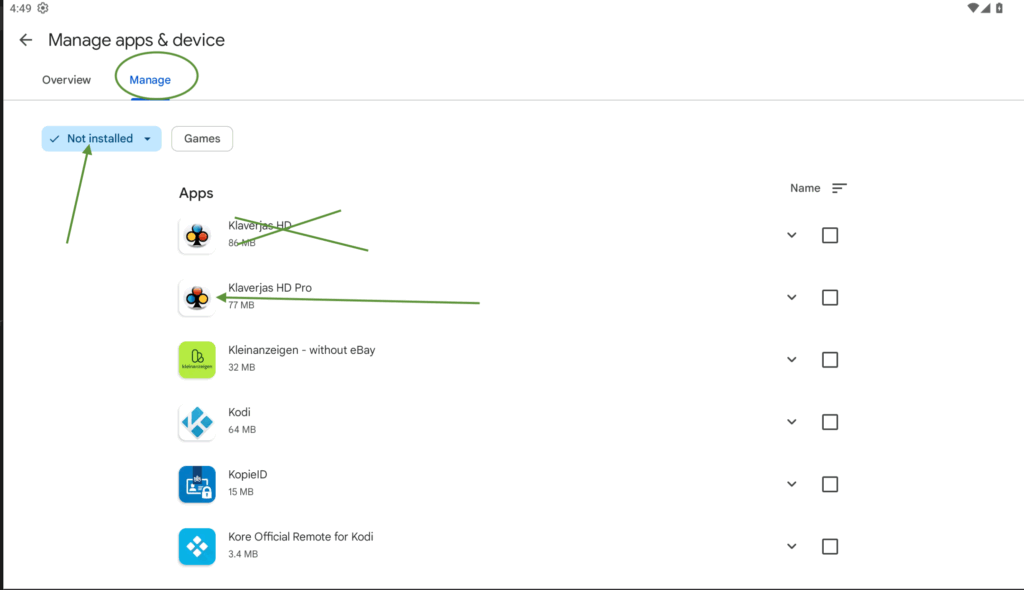Tap the Games filter chip

coord(202,139)
